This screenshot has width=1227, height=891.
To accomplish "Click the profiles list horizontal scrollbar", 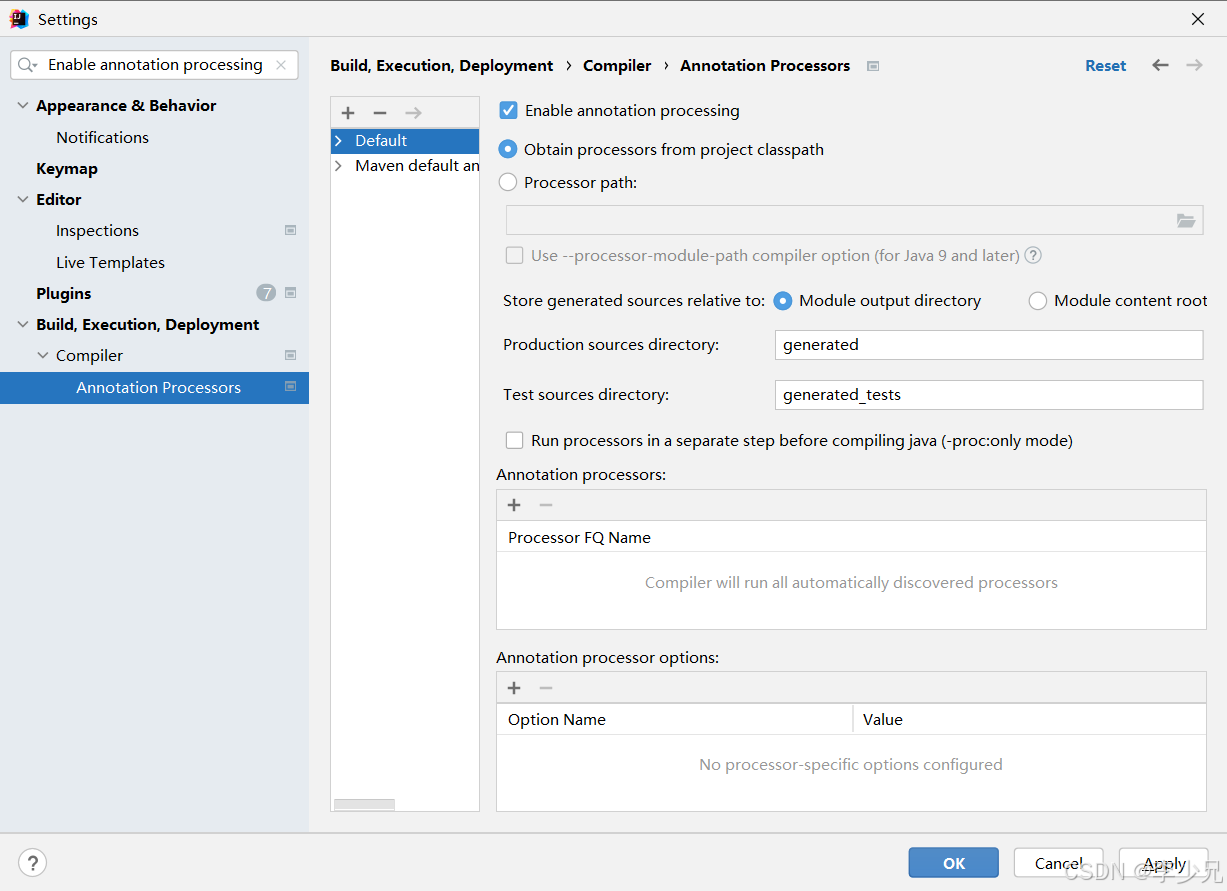I will [364, 805].
